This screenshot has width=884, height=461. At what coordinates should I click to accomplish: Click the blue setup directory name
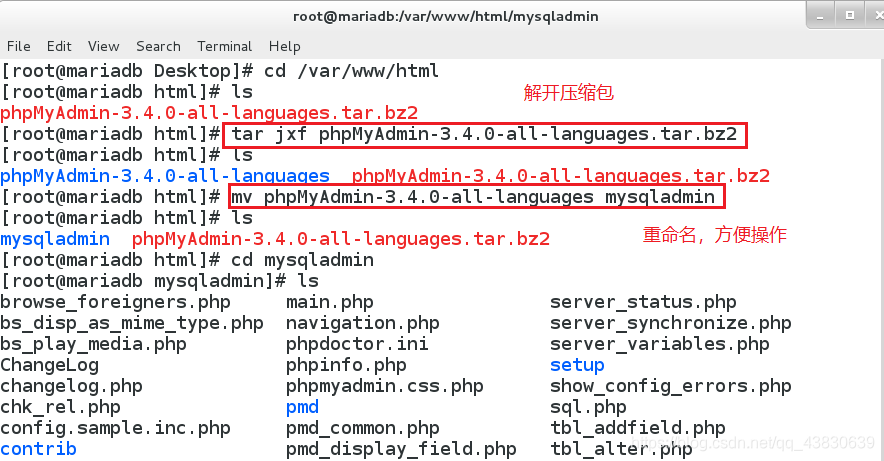point(577,365)
